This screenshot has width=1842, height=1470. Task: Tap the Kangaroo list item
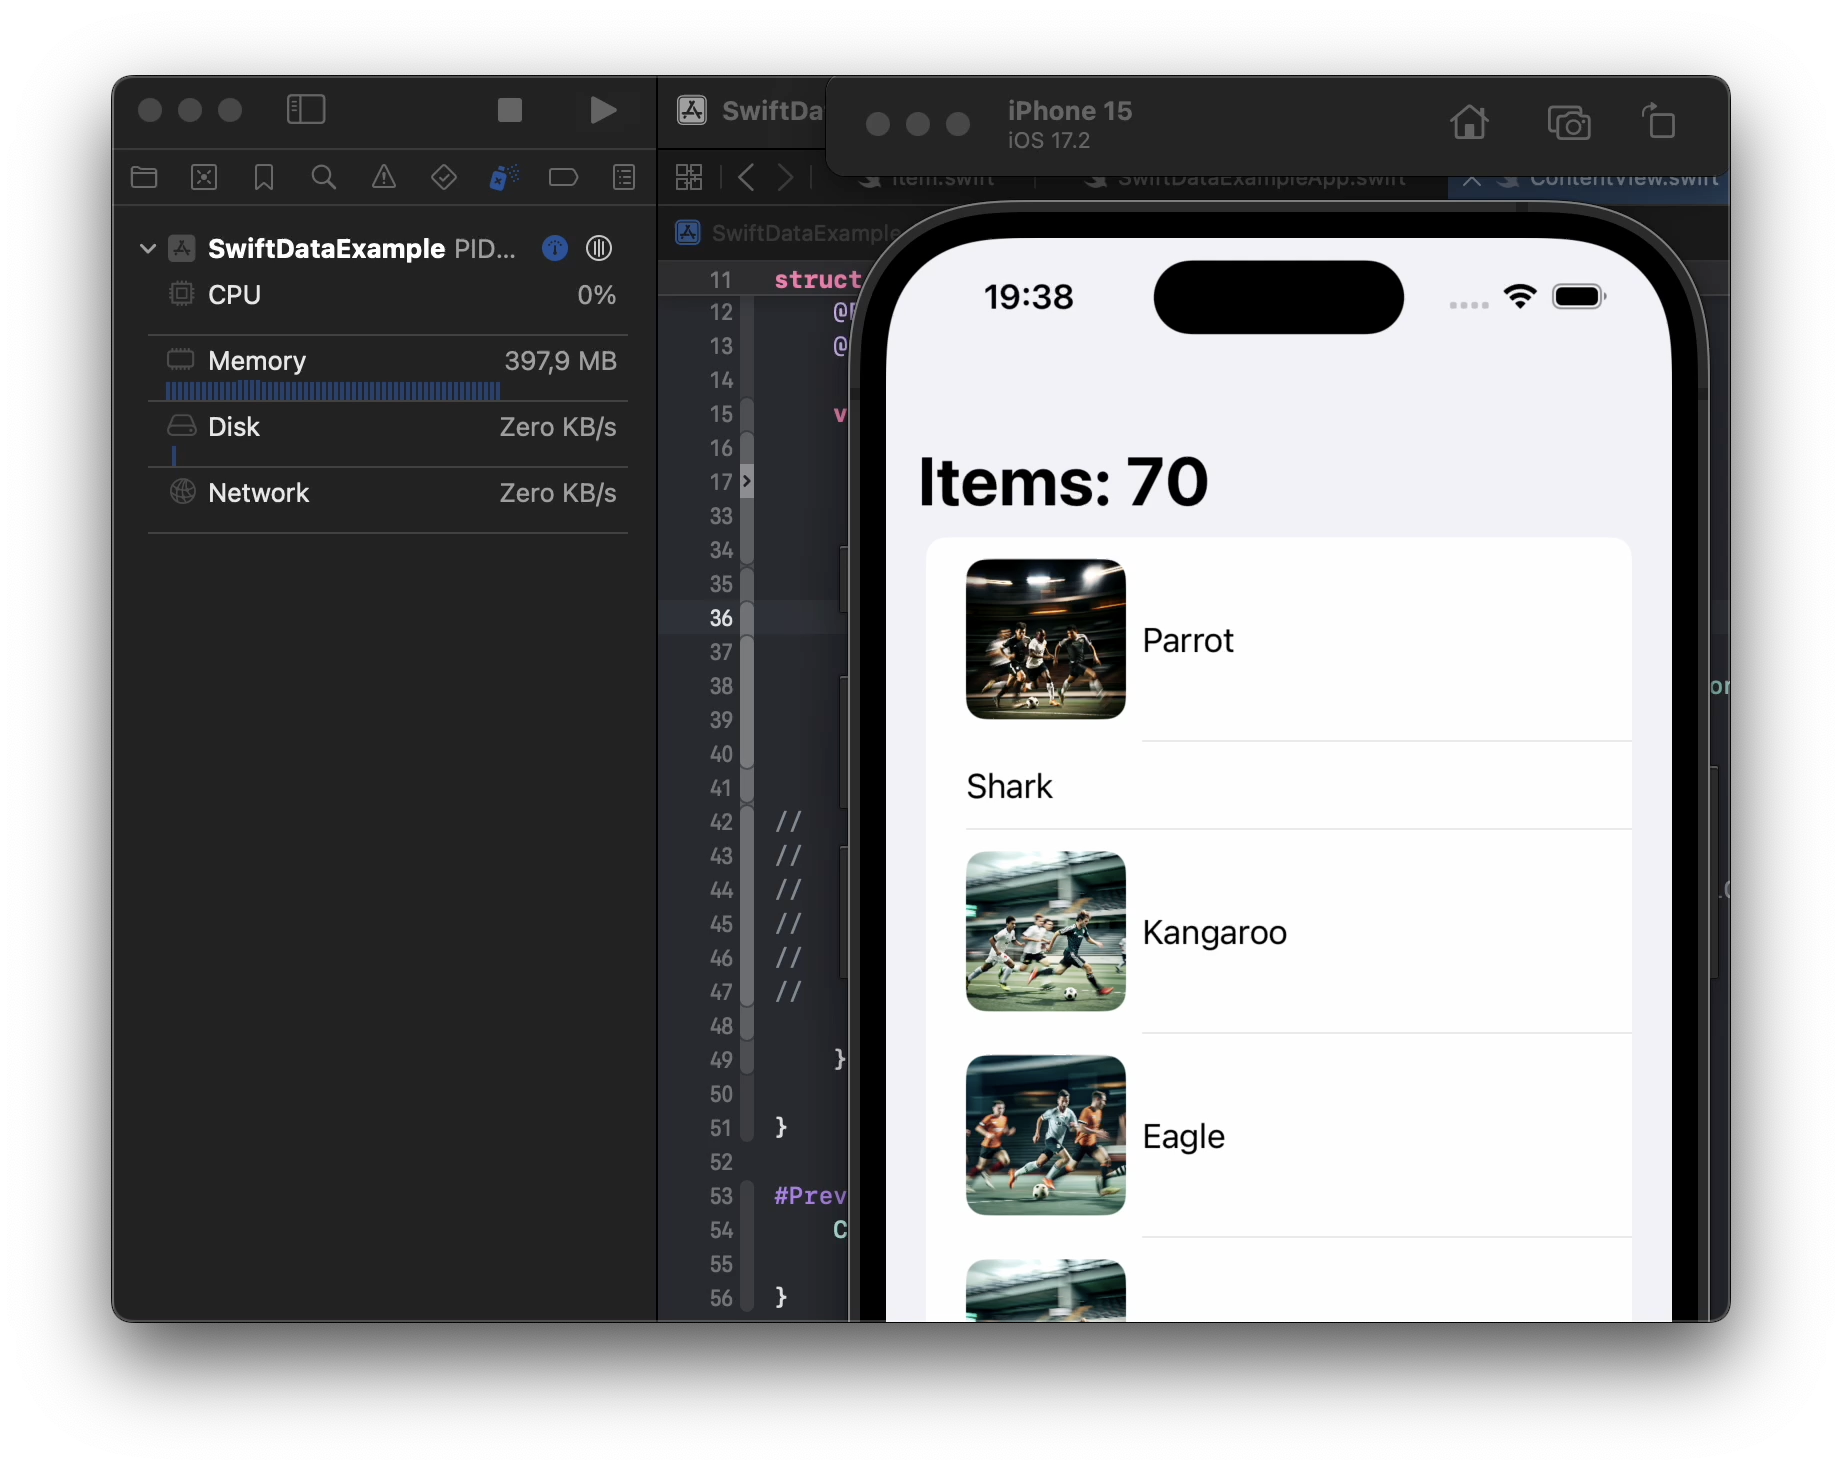click(x=1214, y=932)
